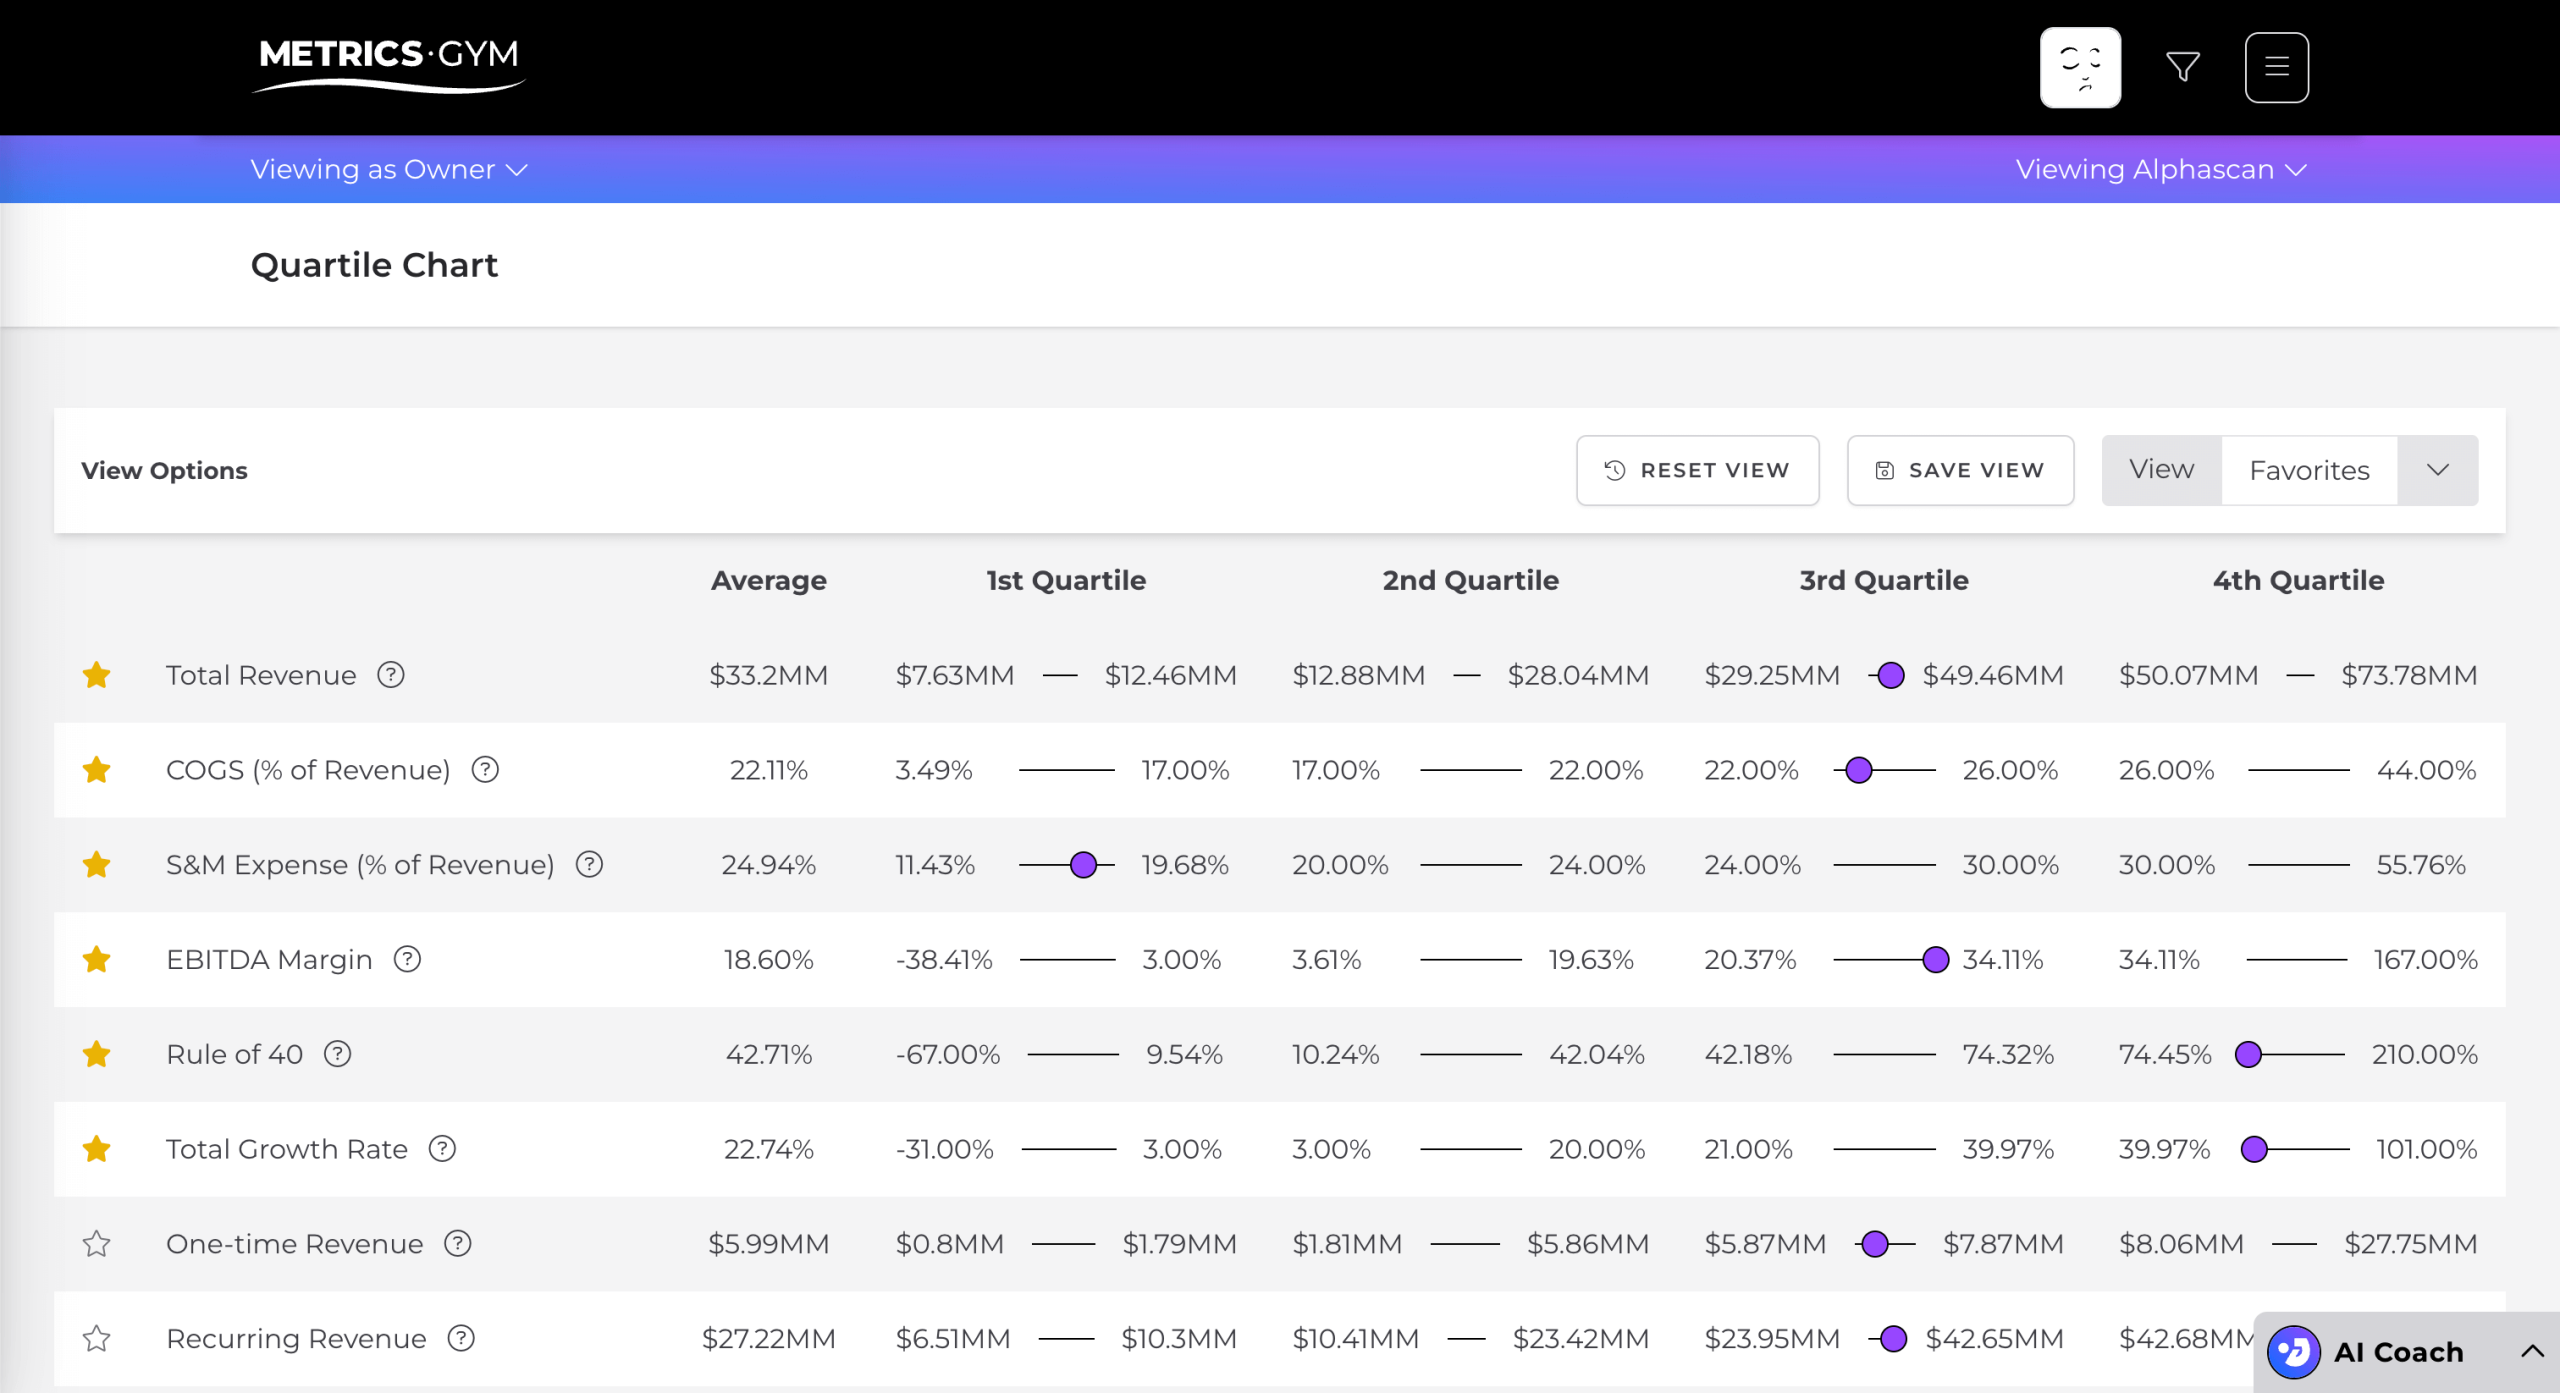The width and height of the screenshot is (2560, 1393).
Task: Click help icon next to Total Revenue
Action: 391,675
